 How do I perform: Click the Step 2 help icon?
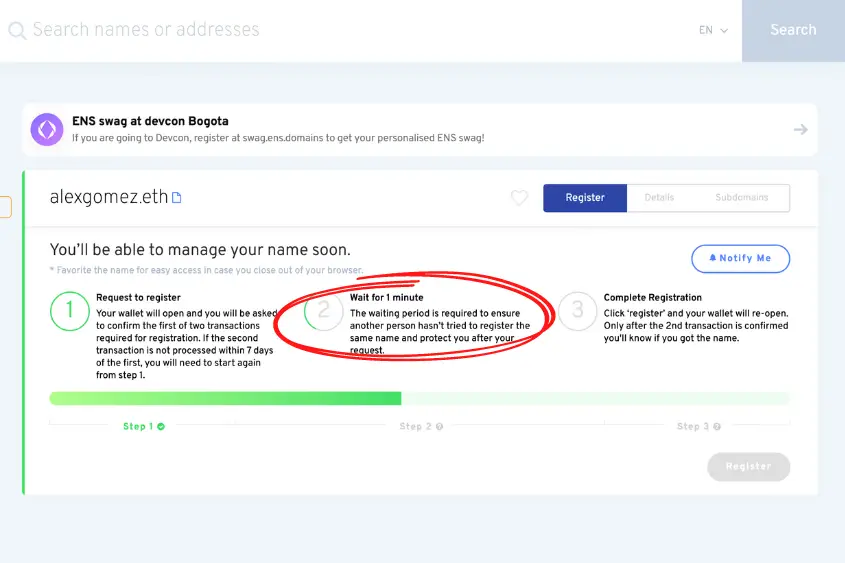pos(439,426)
